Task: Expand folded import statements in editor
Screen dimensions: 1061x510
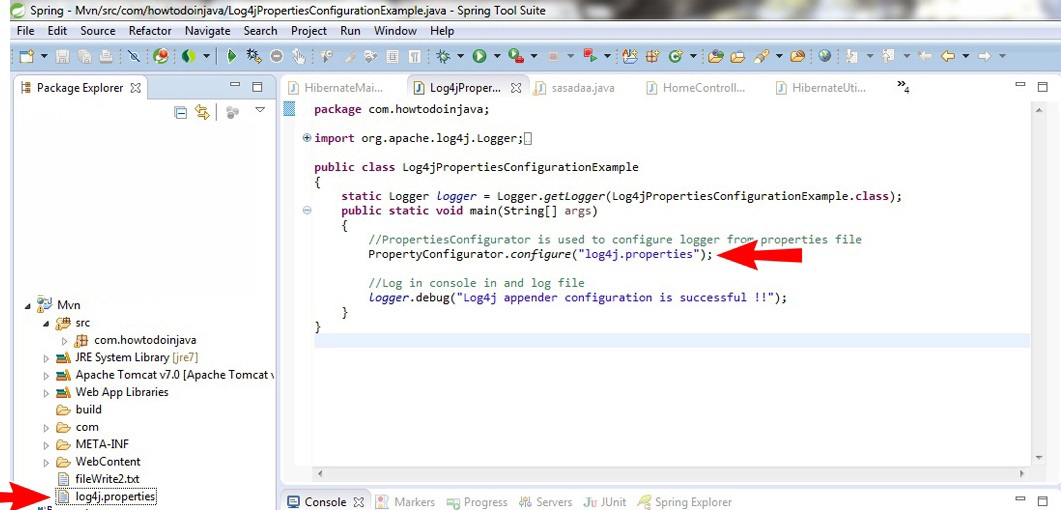Action: pos(307,138)
